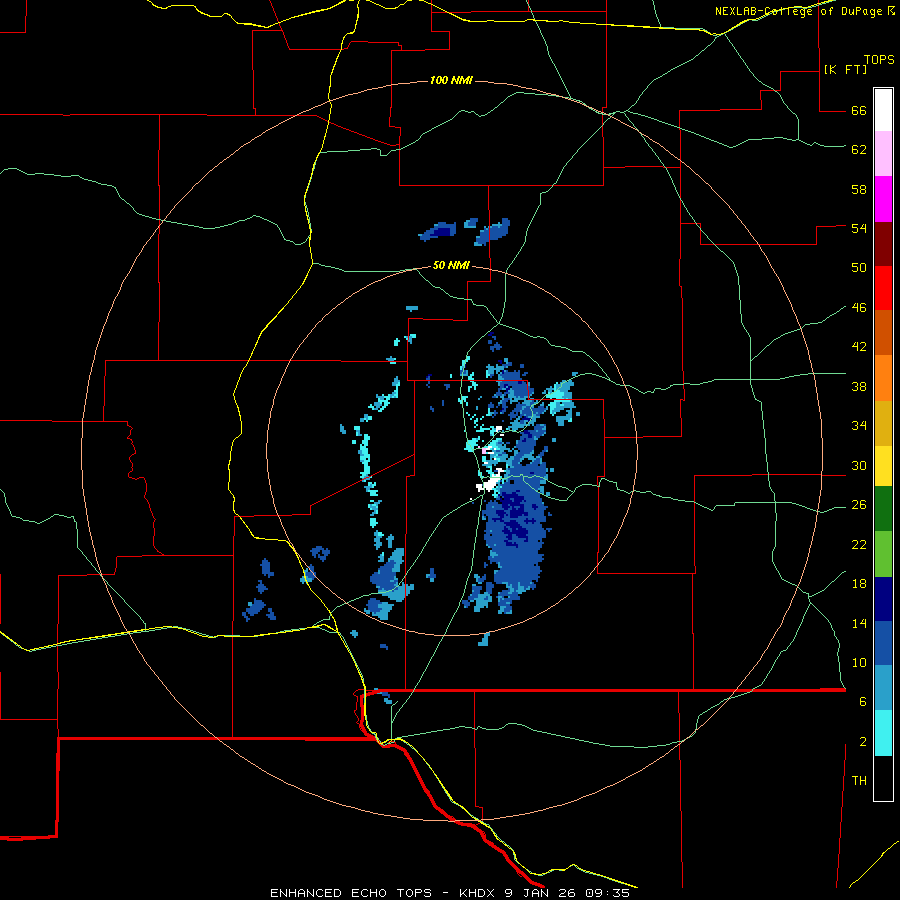The width and height of the screenshot is (900, 900).
Task: Click the magenta legend swatch
Action: click(x=883, y=199)
